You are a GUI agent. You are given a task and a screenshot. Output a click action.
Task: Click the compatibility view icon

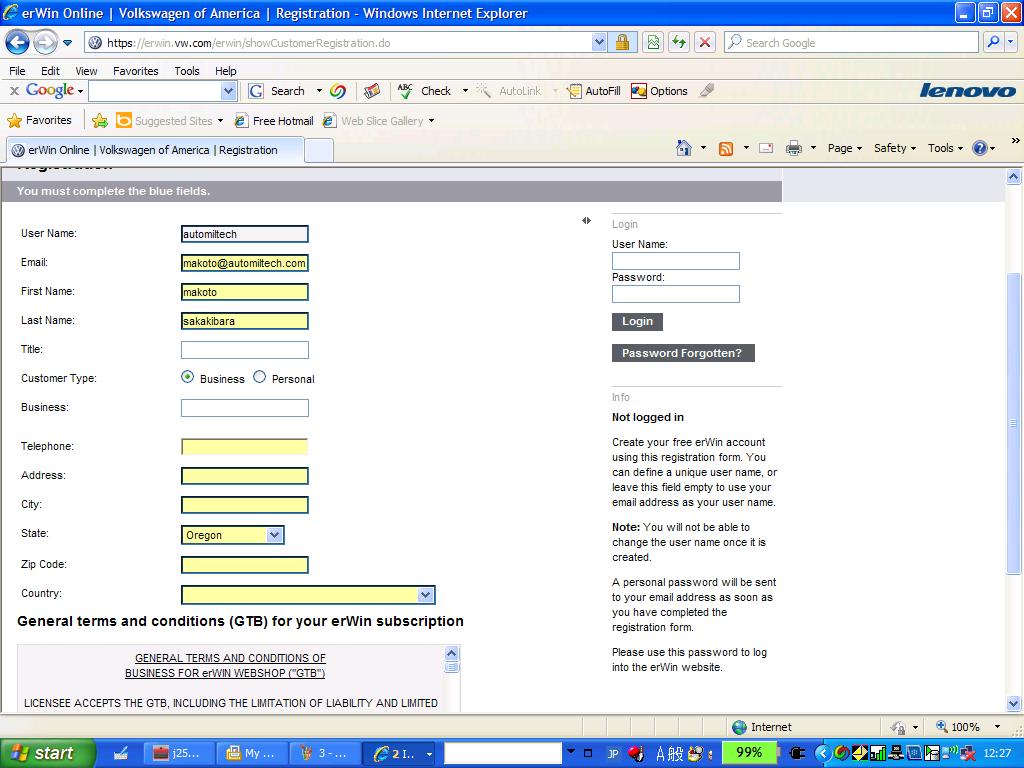(652, 43)
